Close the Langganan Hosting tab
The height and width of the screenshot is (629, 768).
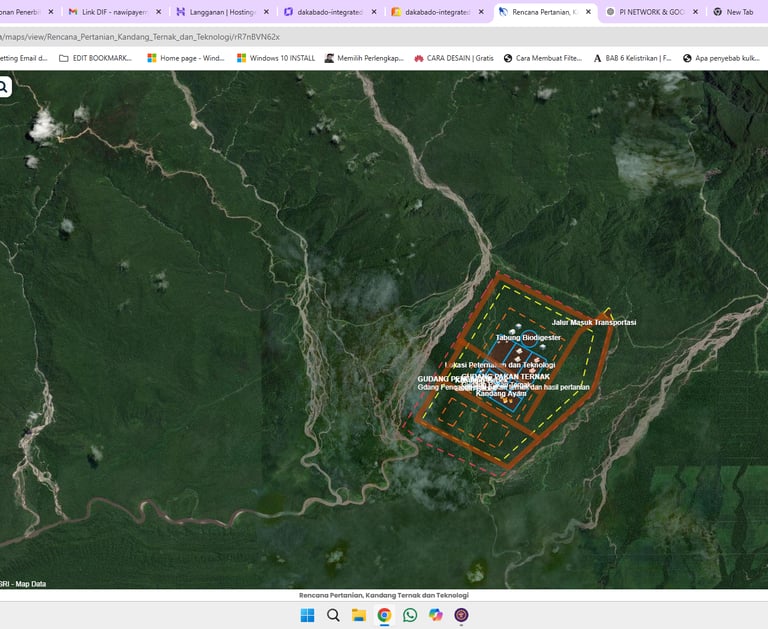pos(266,12)
